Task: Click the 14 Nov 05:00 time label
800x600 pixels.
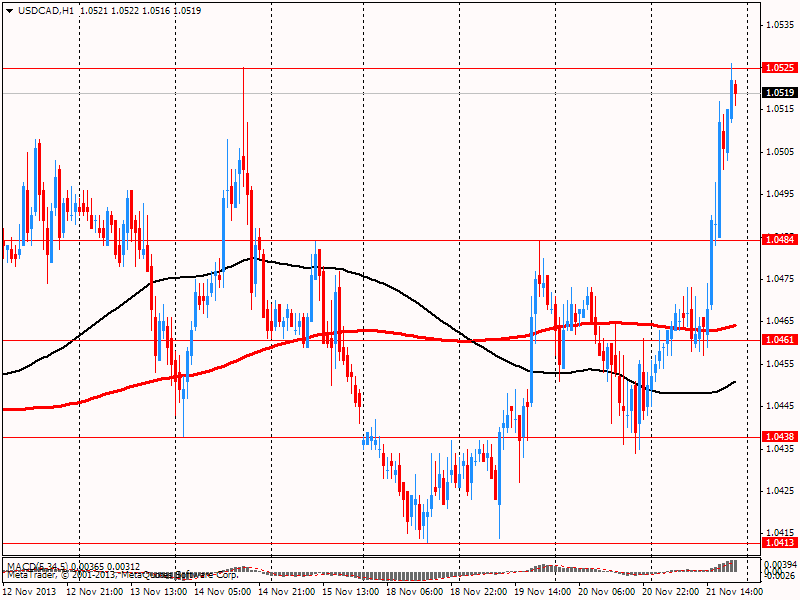Action: pos(223,592)
